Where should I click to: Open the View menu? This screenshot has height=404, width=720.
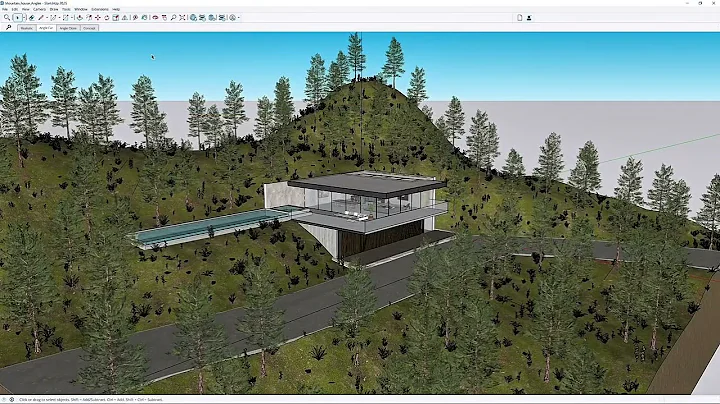point(26,9)
